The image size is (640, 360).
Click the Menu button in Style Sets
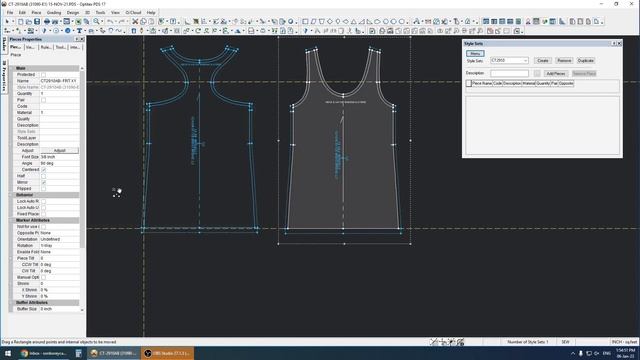coord(475,53)
